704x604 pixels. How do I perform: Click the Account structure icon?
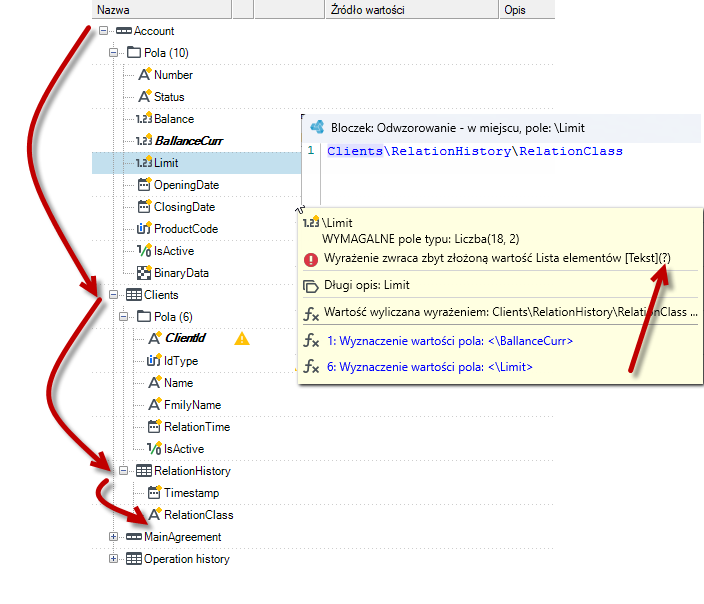124,31
